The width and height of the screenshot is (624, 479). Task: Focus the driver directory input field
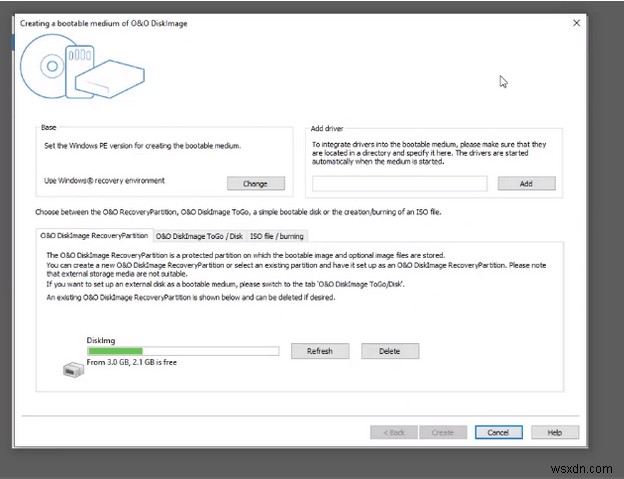tap(400, 184)
